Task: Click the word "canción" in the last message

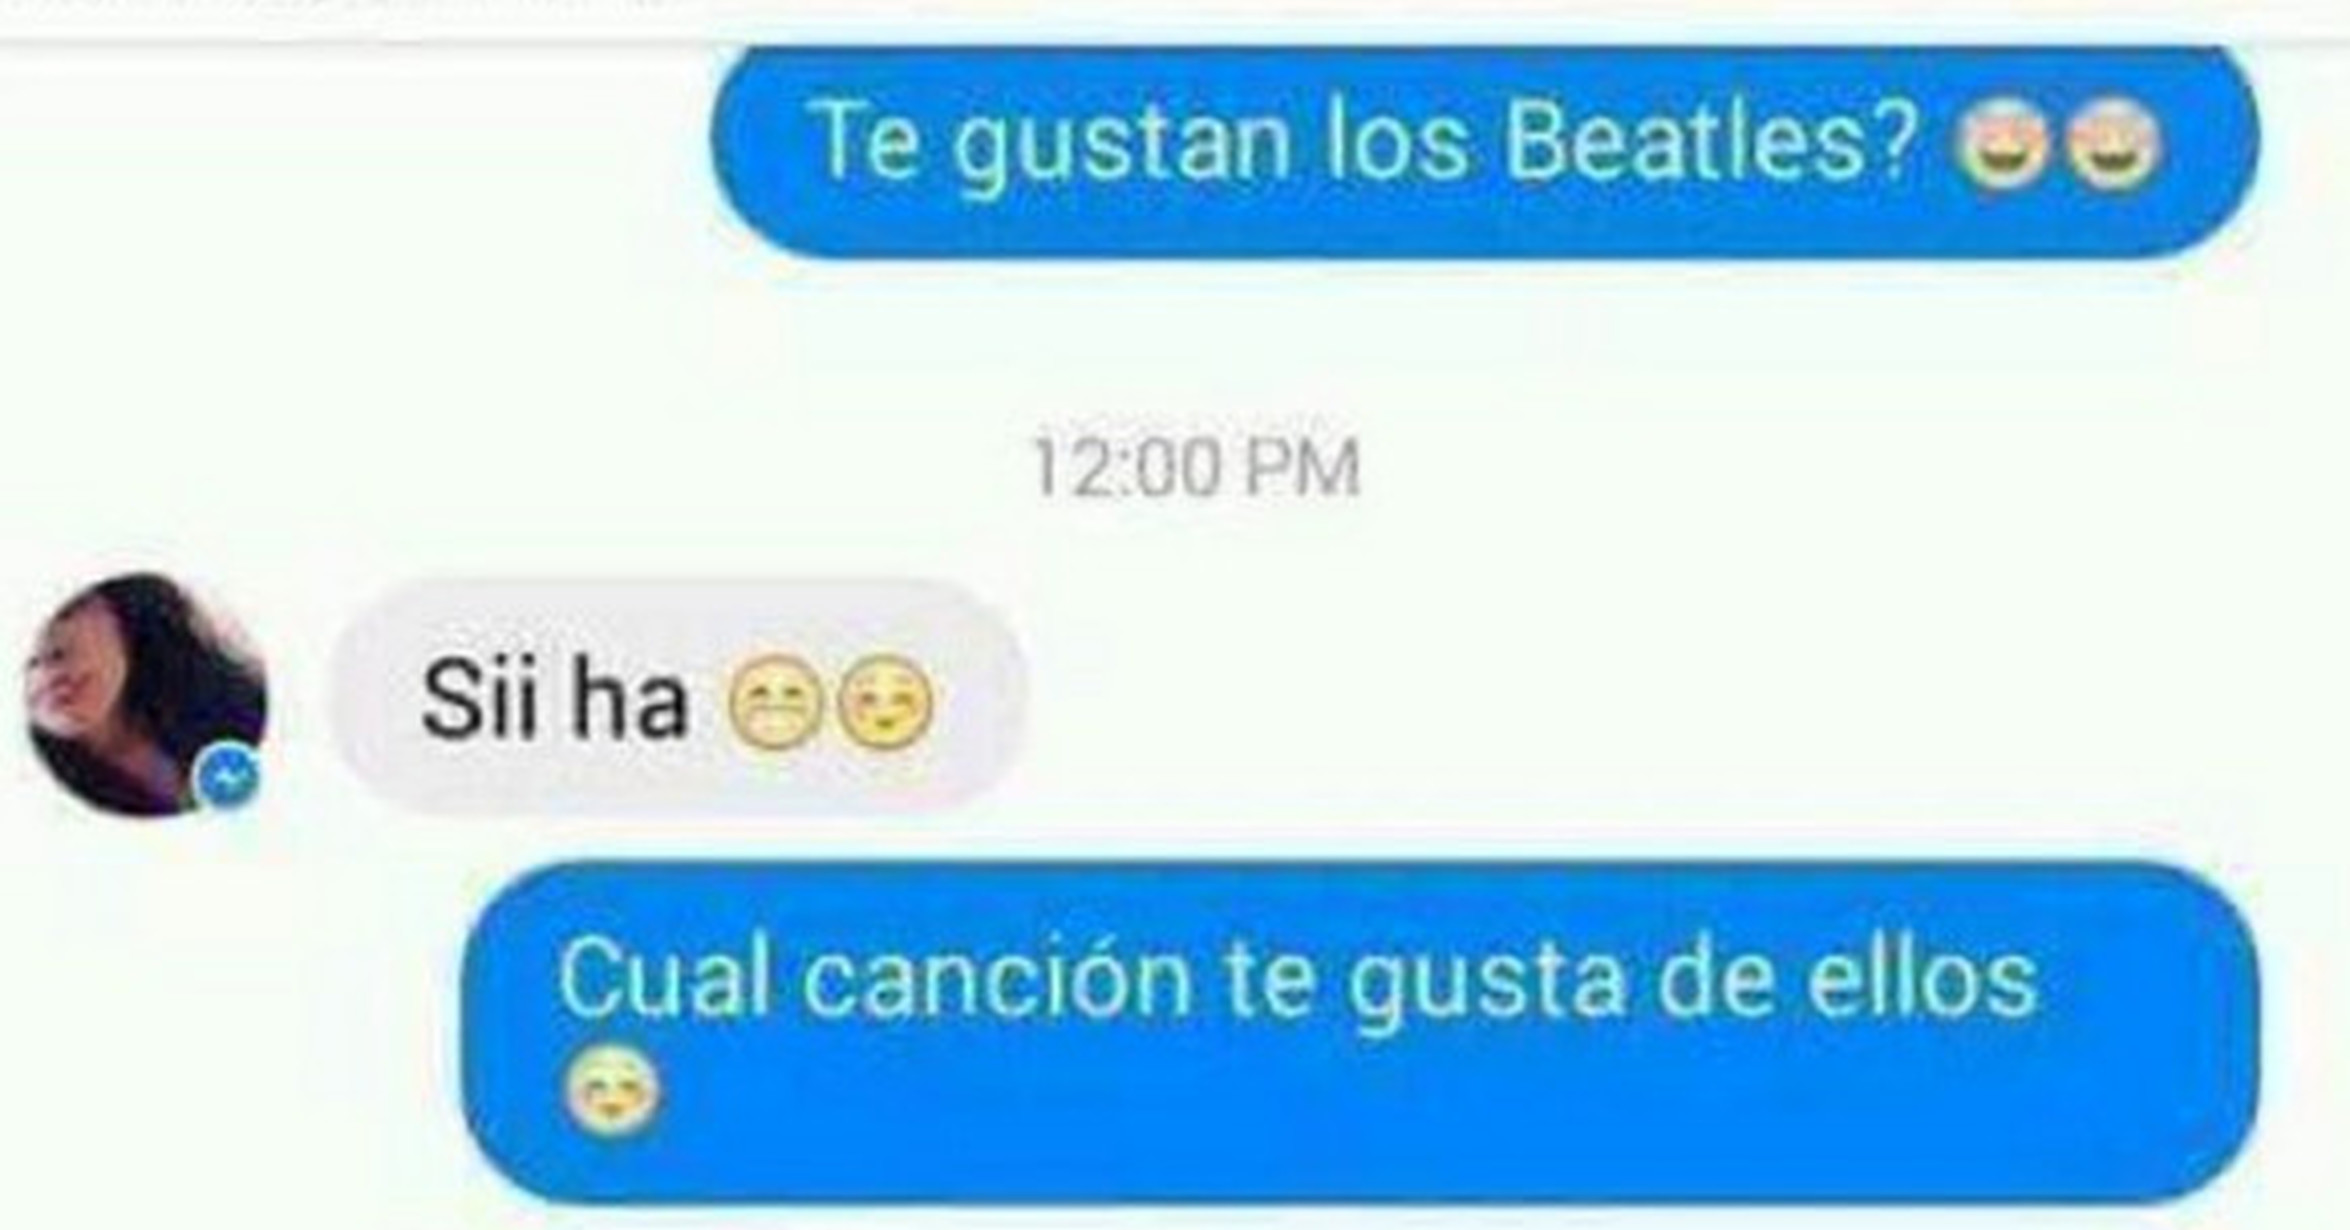Action: (996, 980)
